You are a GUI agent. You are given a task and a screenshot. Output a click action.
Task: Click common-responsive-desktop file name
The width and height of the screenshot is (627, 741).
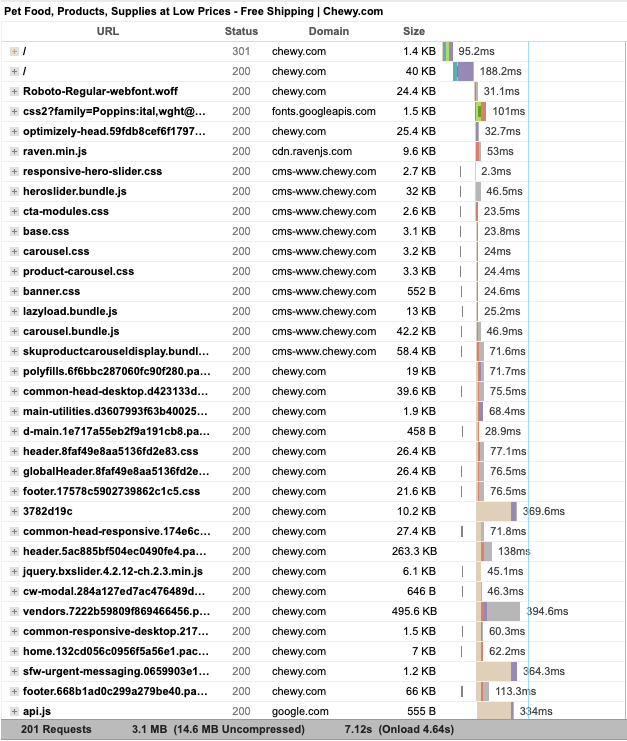click(x=116, y=632)
